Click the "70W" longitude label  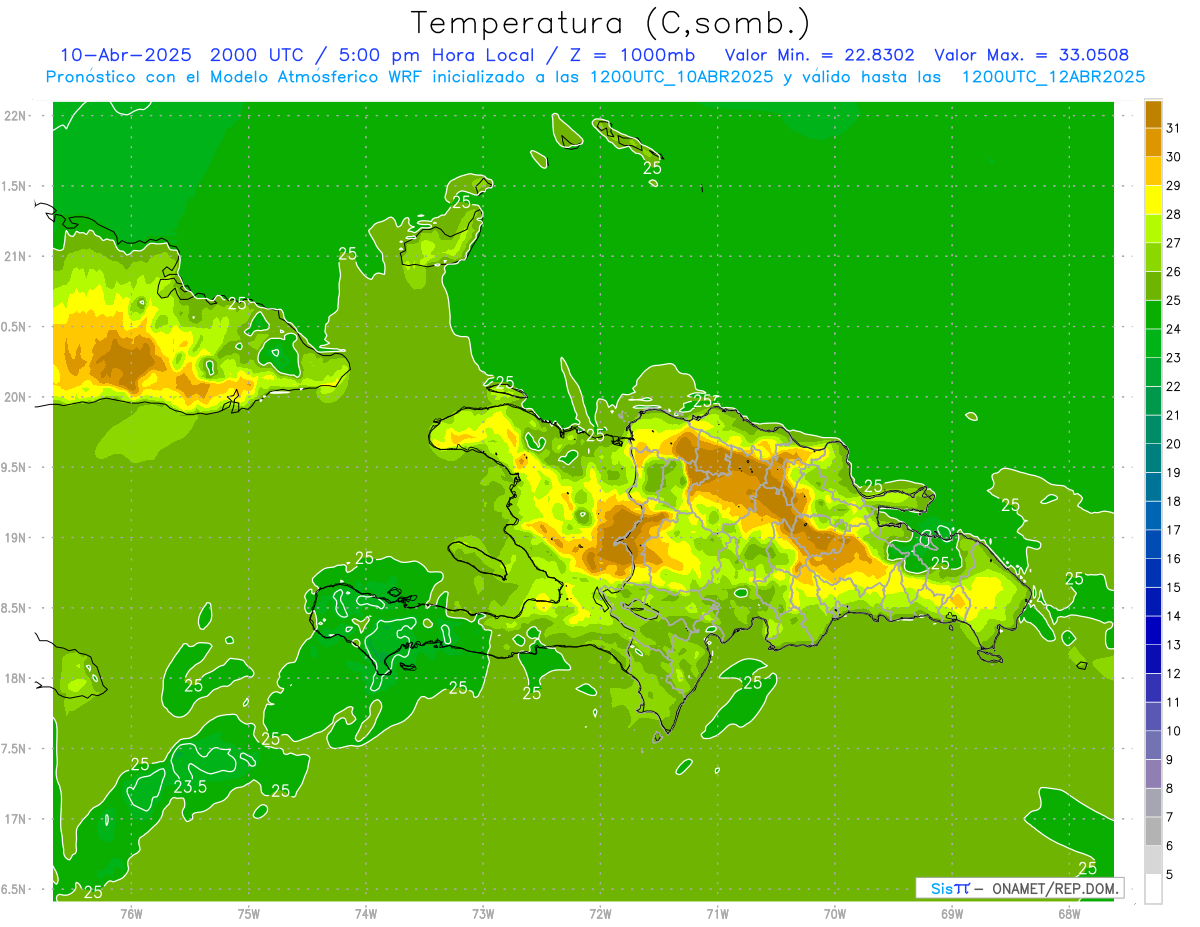tap(835, 914)
